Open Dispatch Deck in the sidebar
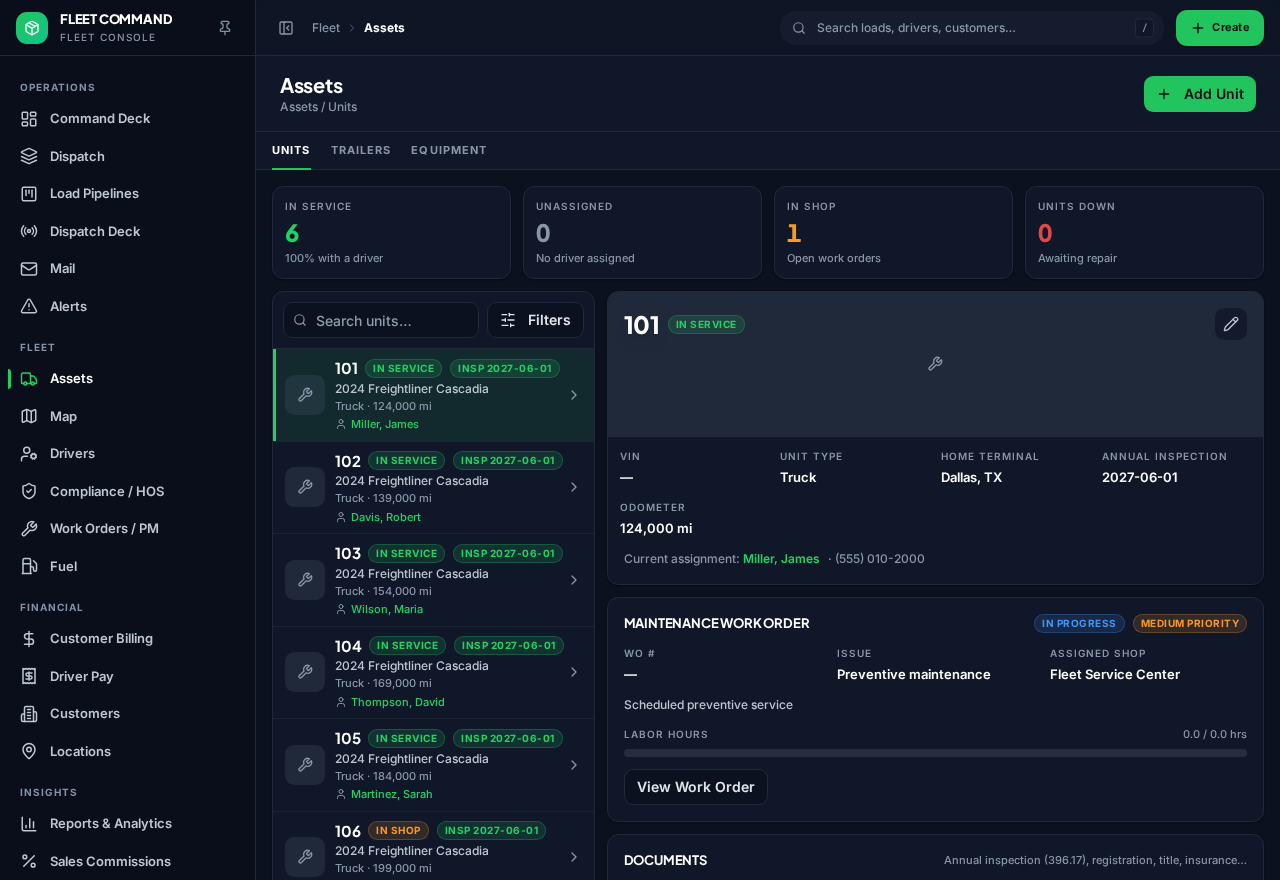This screenshot has height=880, width=1280. click(128, 231)
